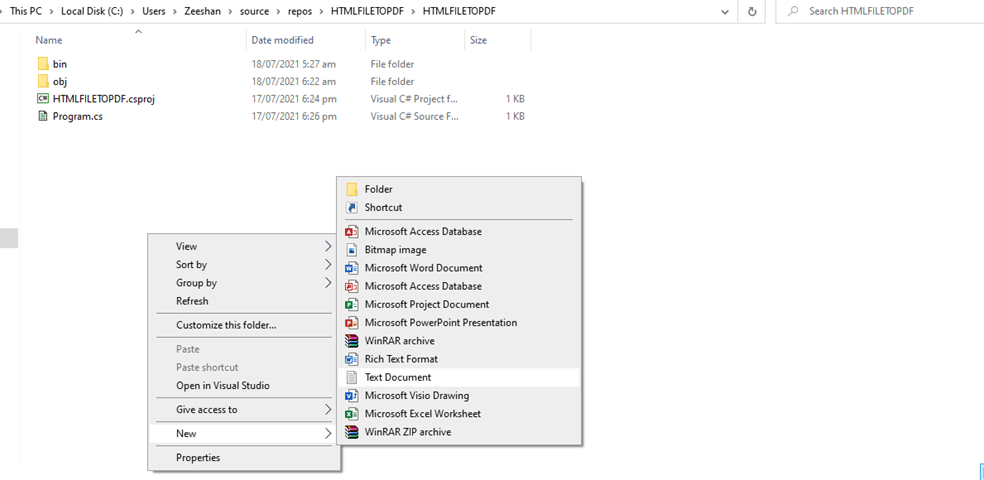Select the Program.cs file icon

pos(43,117)
